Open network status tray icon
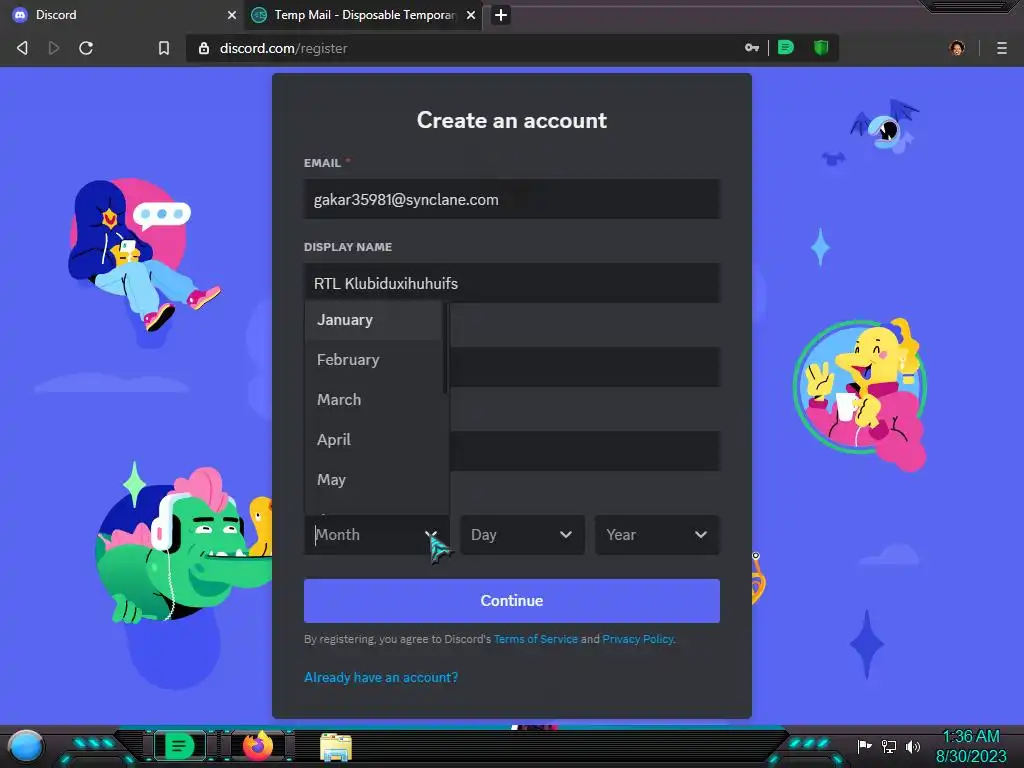Image resolution: width=1024 pixels, height=768 pixels. (889, 746)
